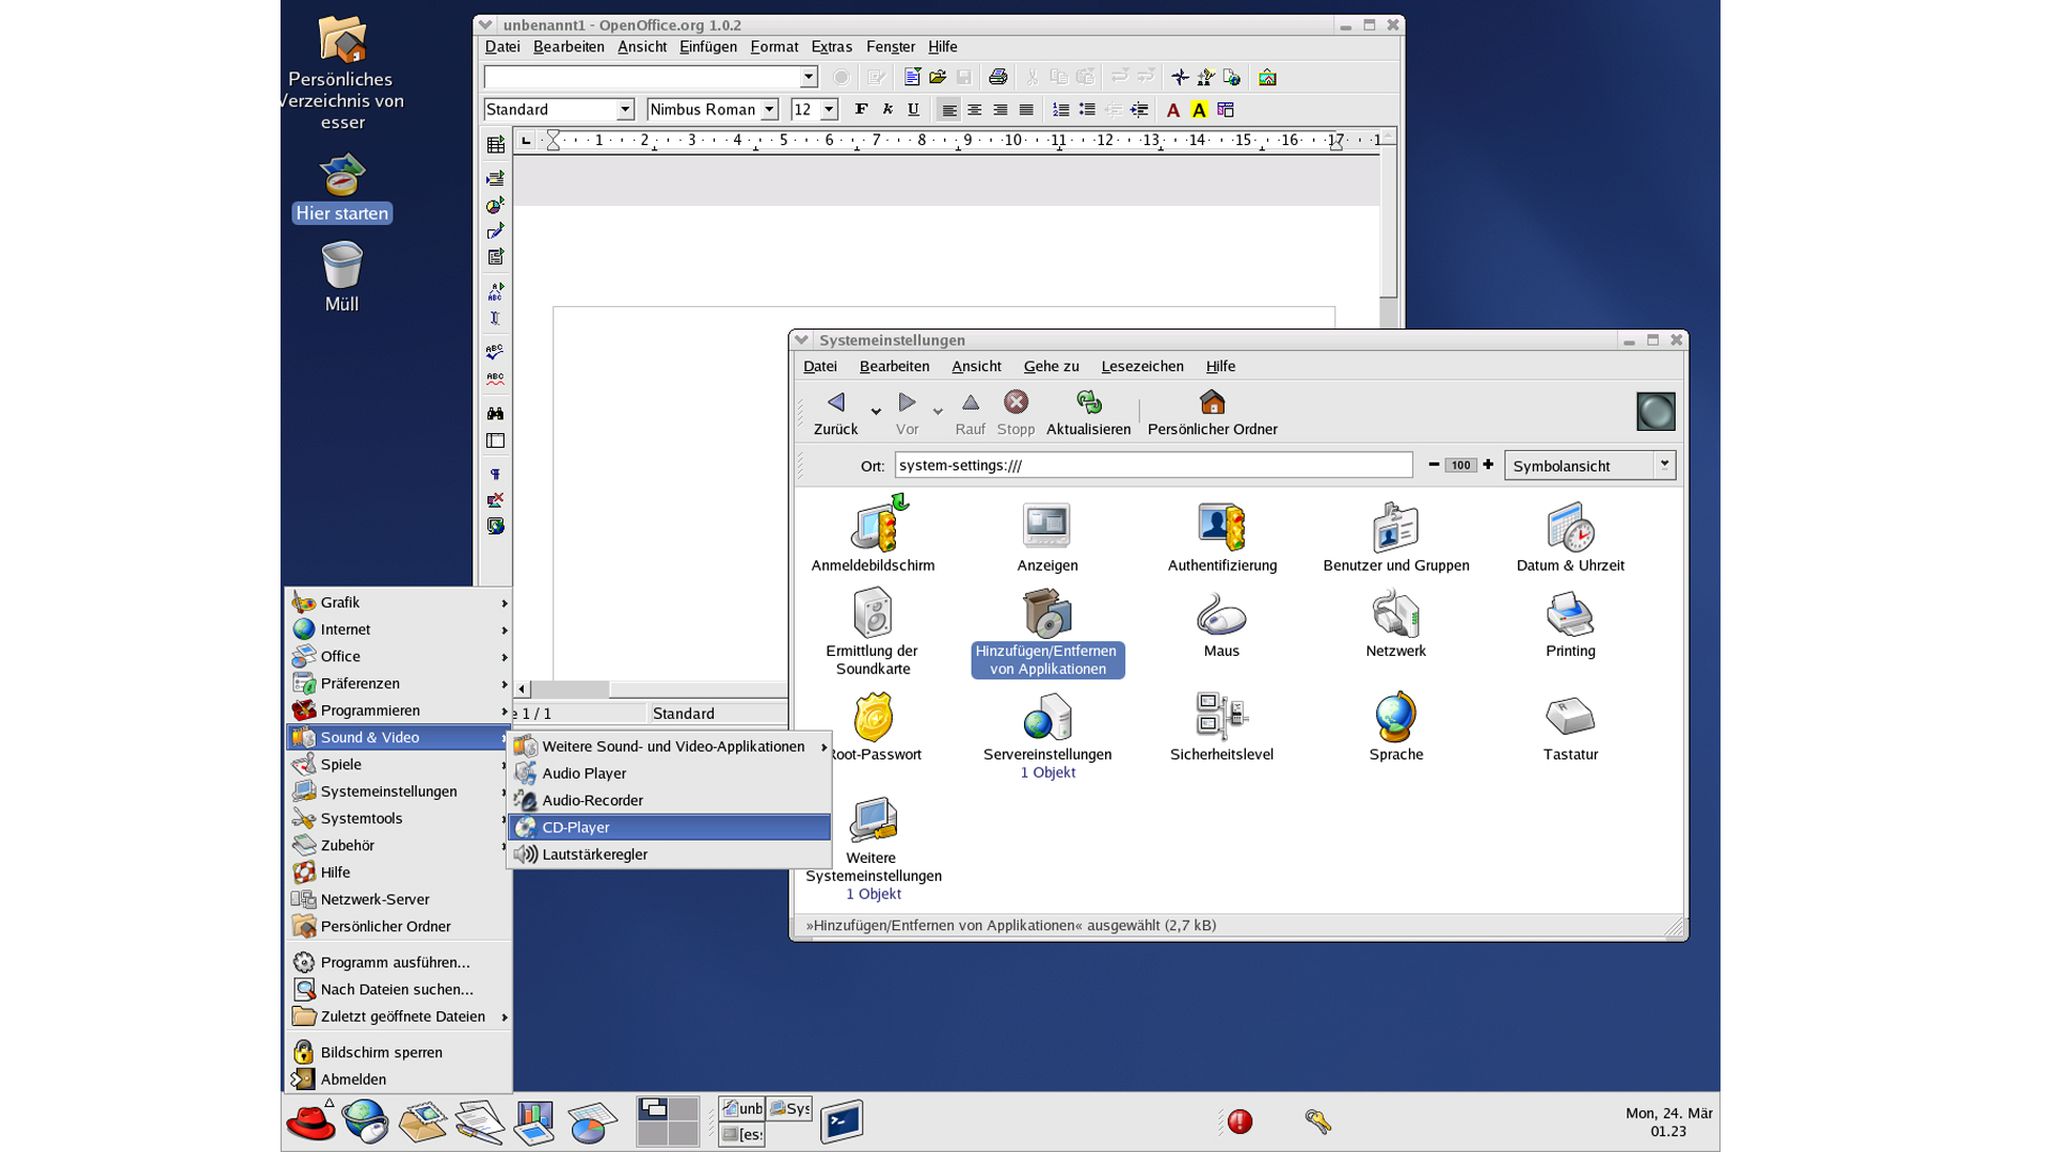This screenshot has height=1152, width=2048.
Task: Open the Symbolansicht view dropdown
Action: (x=1590, y=465)
